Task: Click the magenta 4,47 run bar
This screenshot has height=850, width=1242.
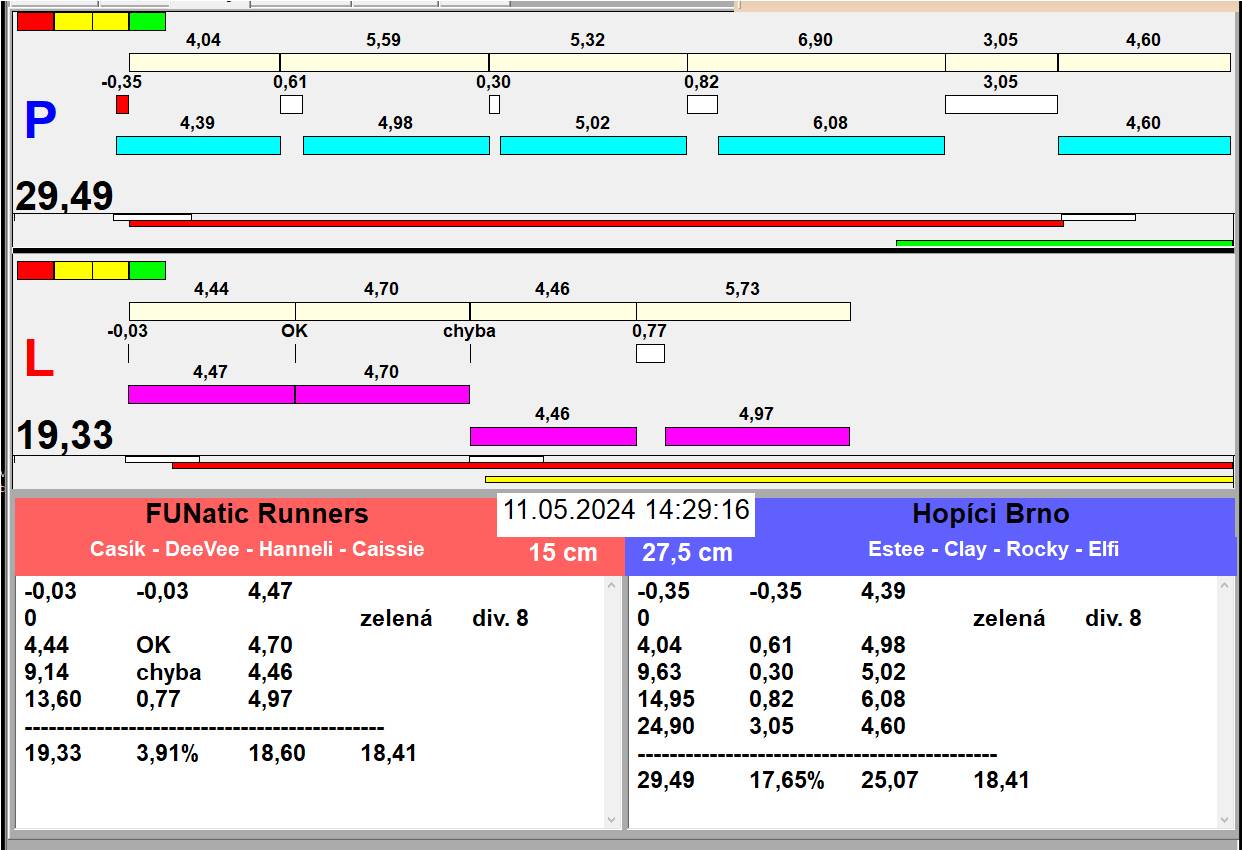Action: pyautogui.click(x=211, y=394)
